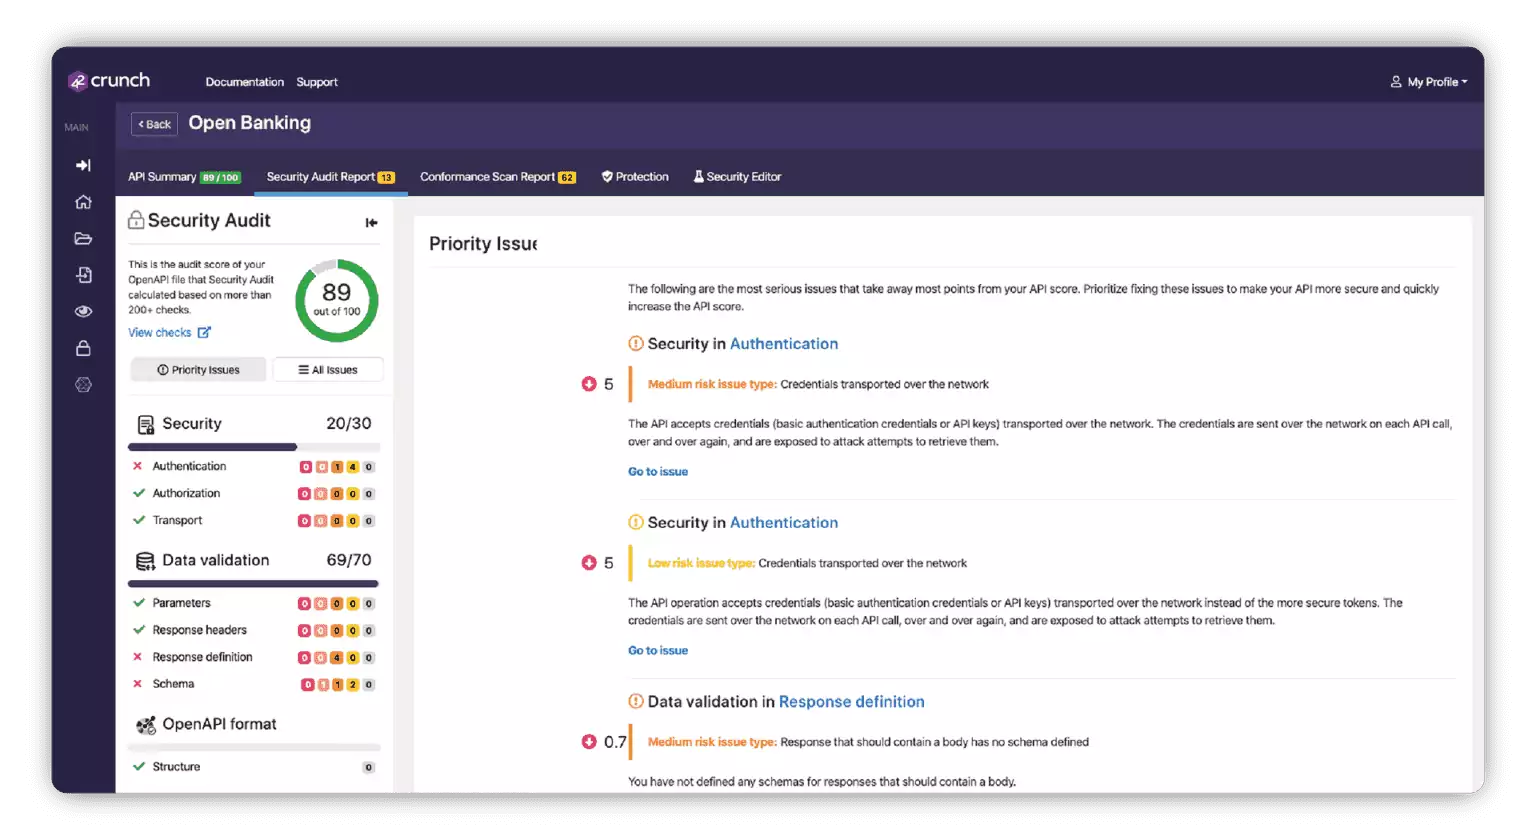
Task: Switch to Conformance Scan Report tab
Action: pos(497,177)
